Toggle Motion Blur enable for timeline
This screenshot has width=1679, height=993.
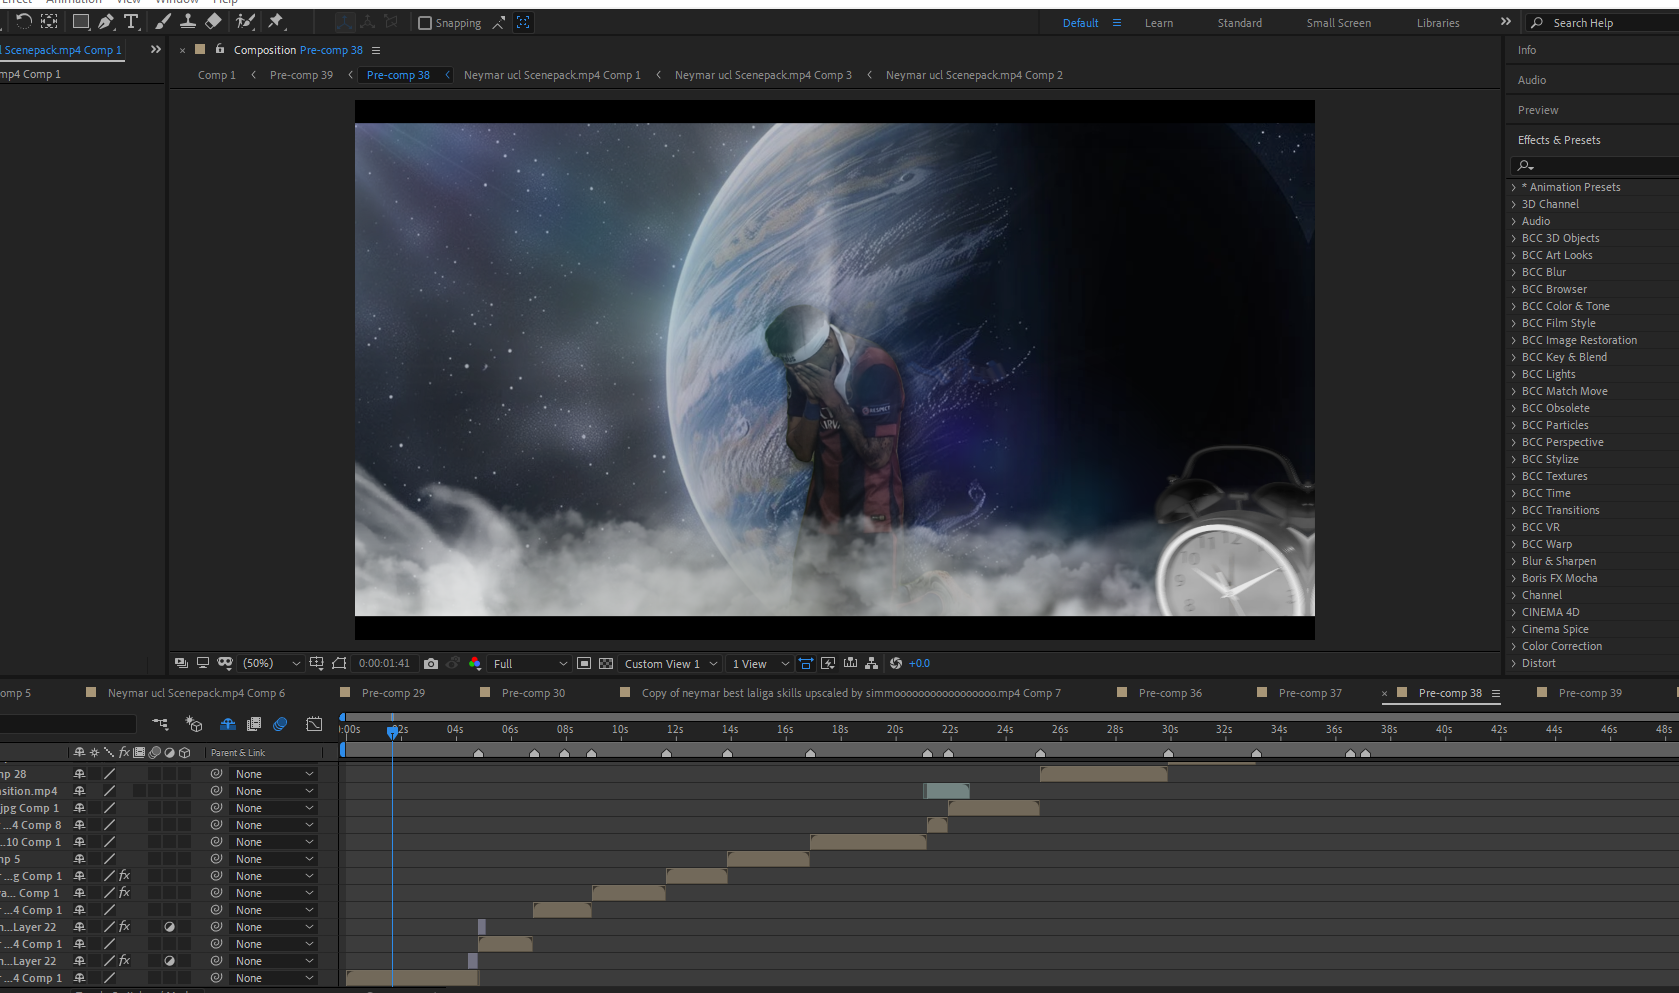(x=280, y=724)
